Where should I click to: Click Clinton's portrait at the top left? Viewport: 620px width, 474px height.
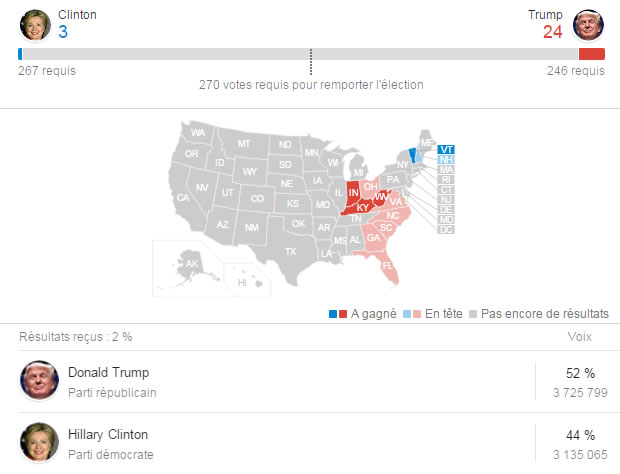35,25
